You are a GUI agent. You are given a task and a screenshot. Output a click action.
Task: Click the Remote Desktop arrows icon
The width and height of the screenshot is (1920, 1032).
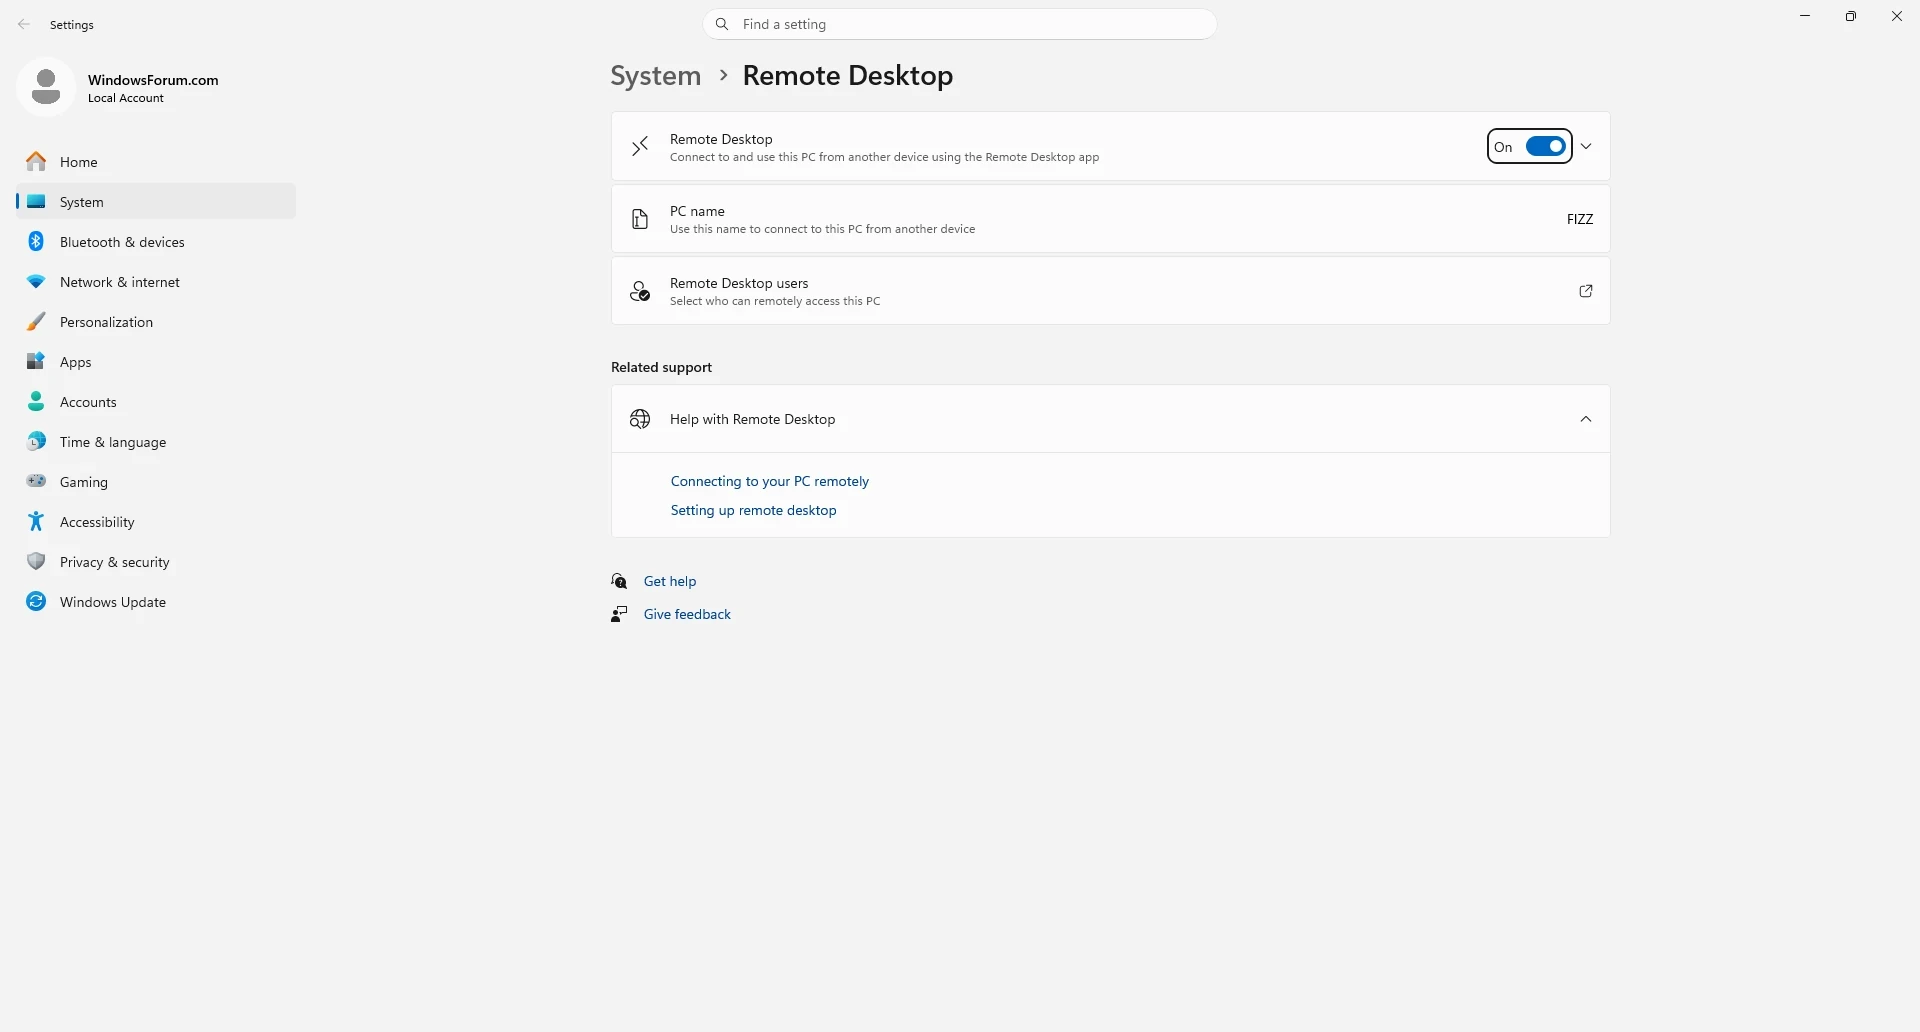pos(640,147)
